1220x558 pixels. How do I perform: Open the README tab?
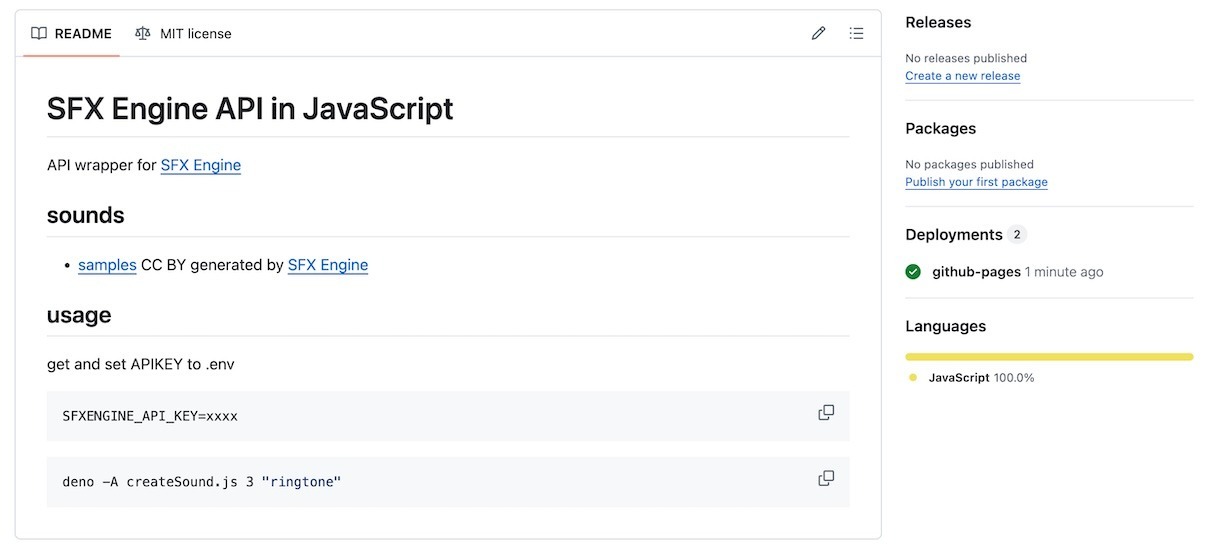coord(71,33)
